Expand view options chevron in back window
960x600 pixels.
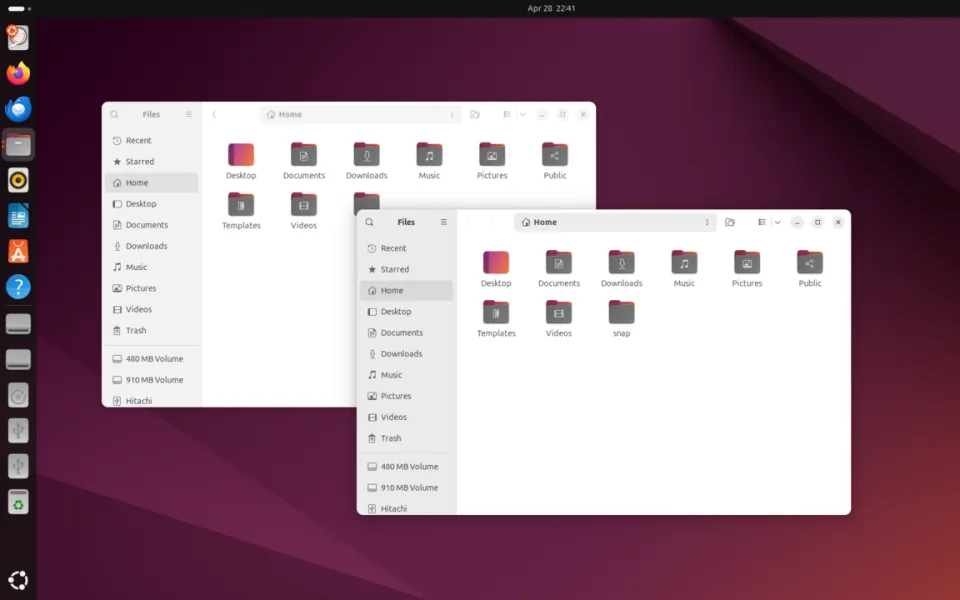coord(523,114)
